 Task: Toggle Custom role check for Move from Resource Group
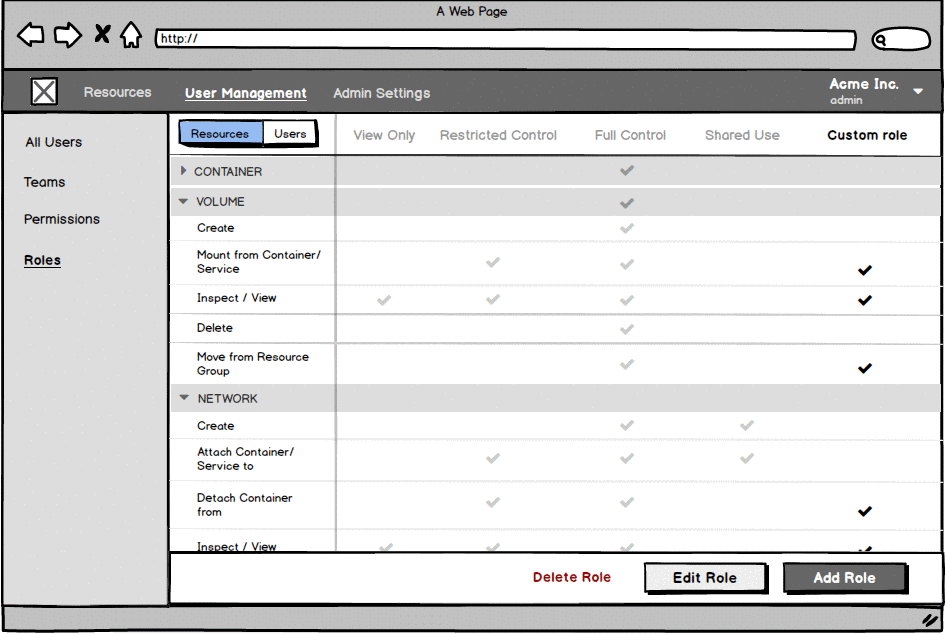[x=865, y=367]
